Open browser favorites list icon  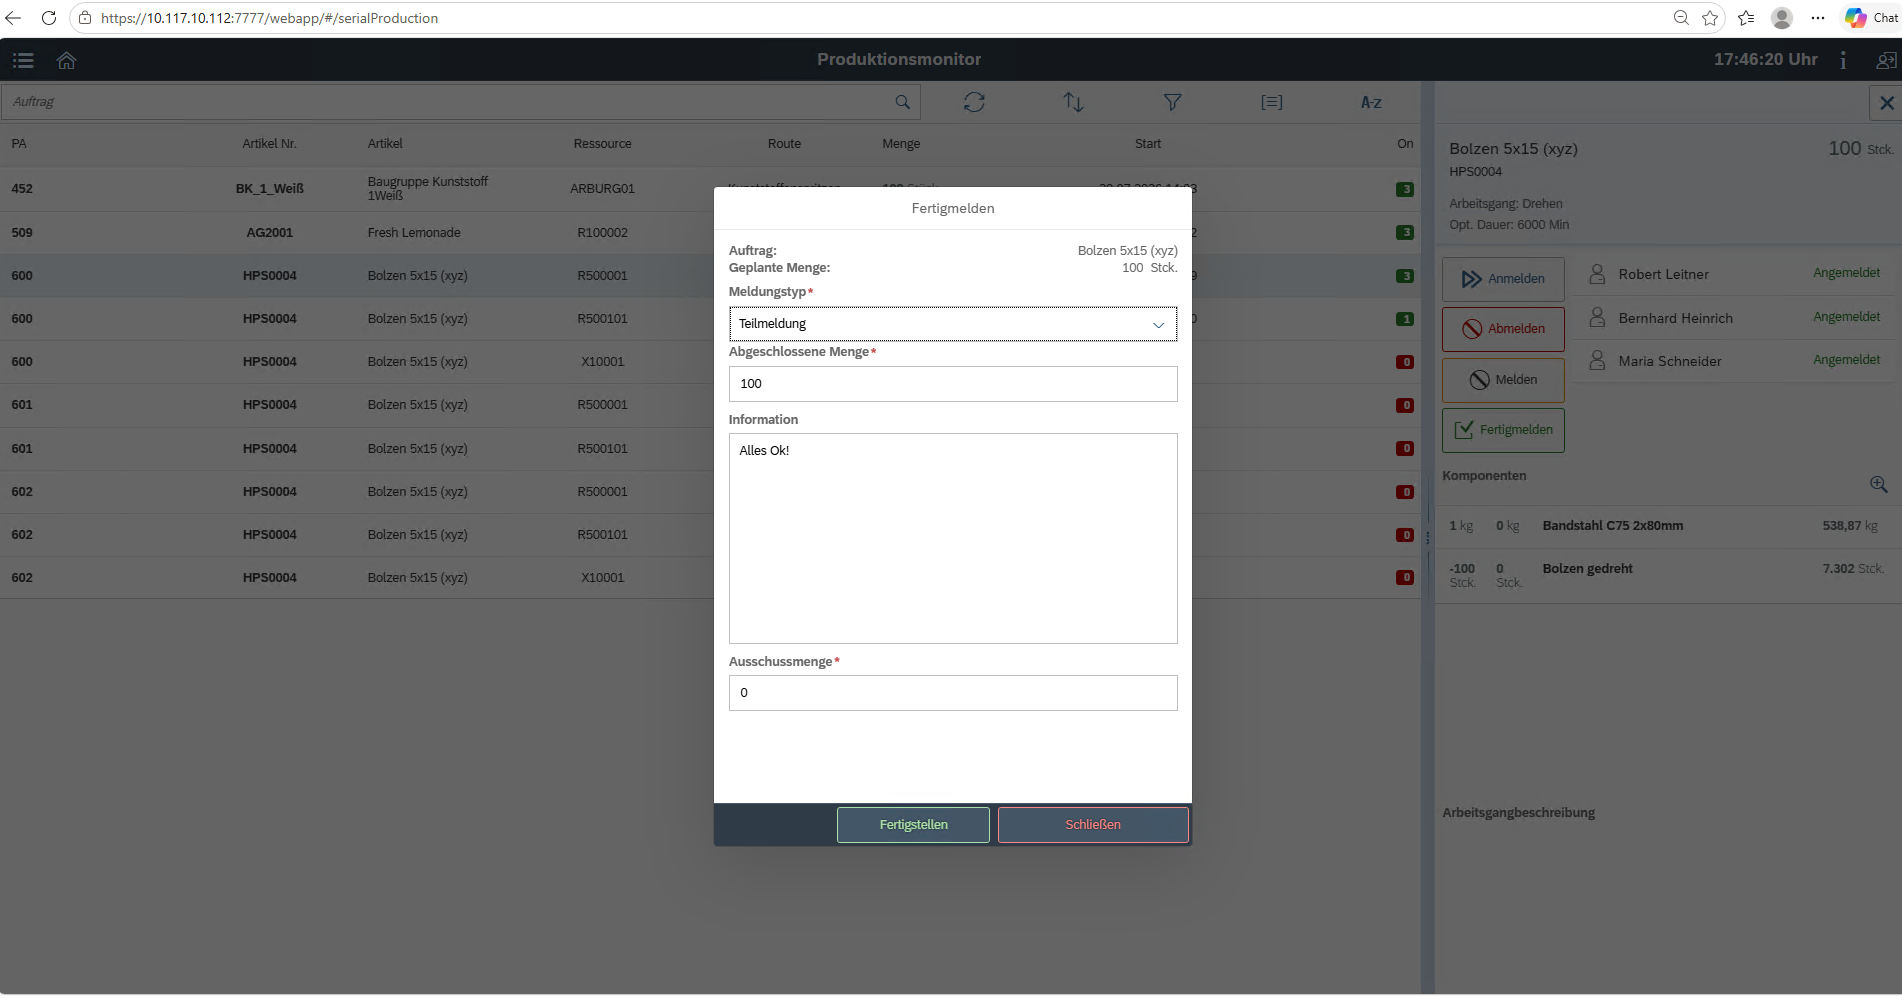1746,18
